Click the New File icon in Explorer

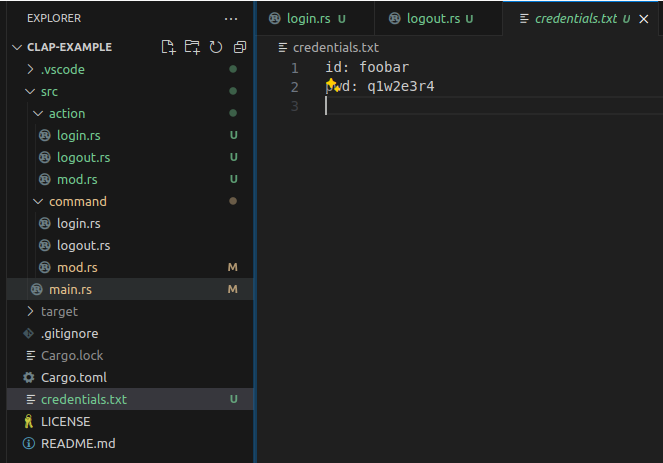pos(168,47)
